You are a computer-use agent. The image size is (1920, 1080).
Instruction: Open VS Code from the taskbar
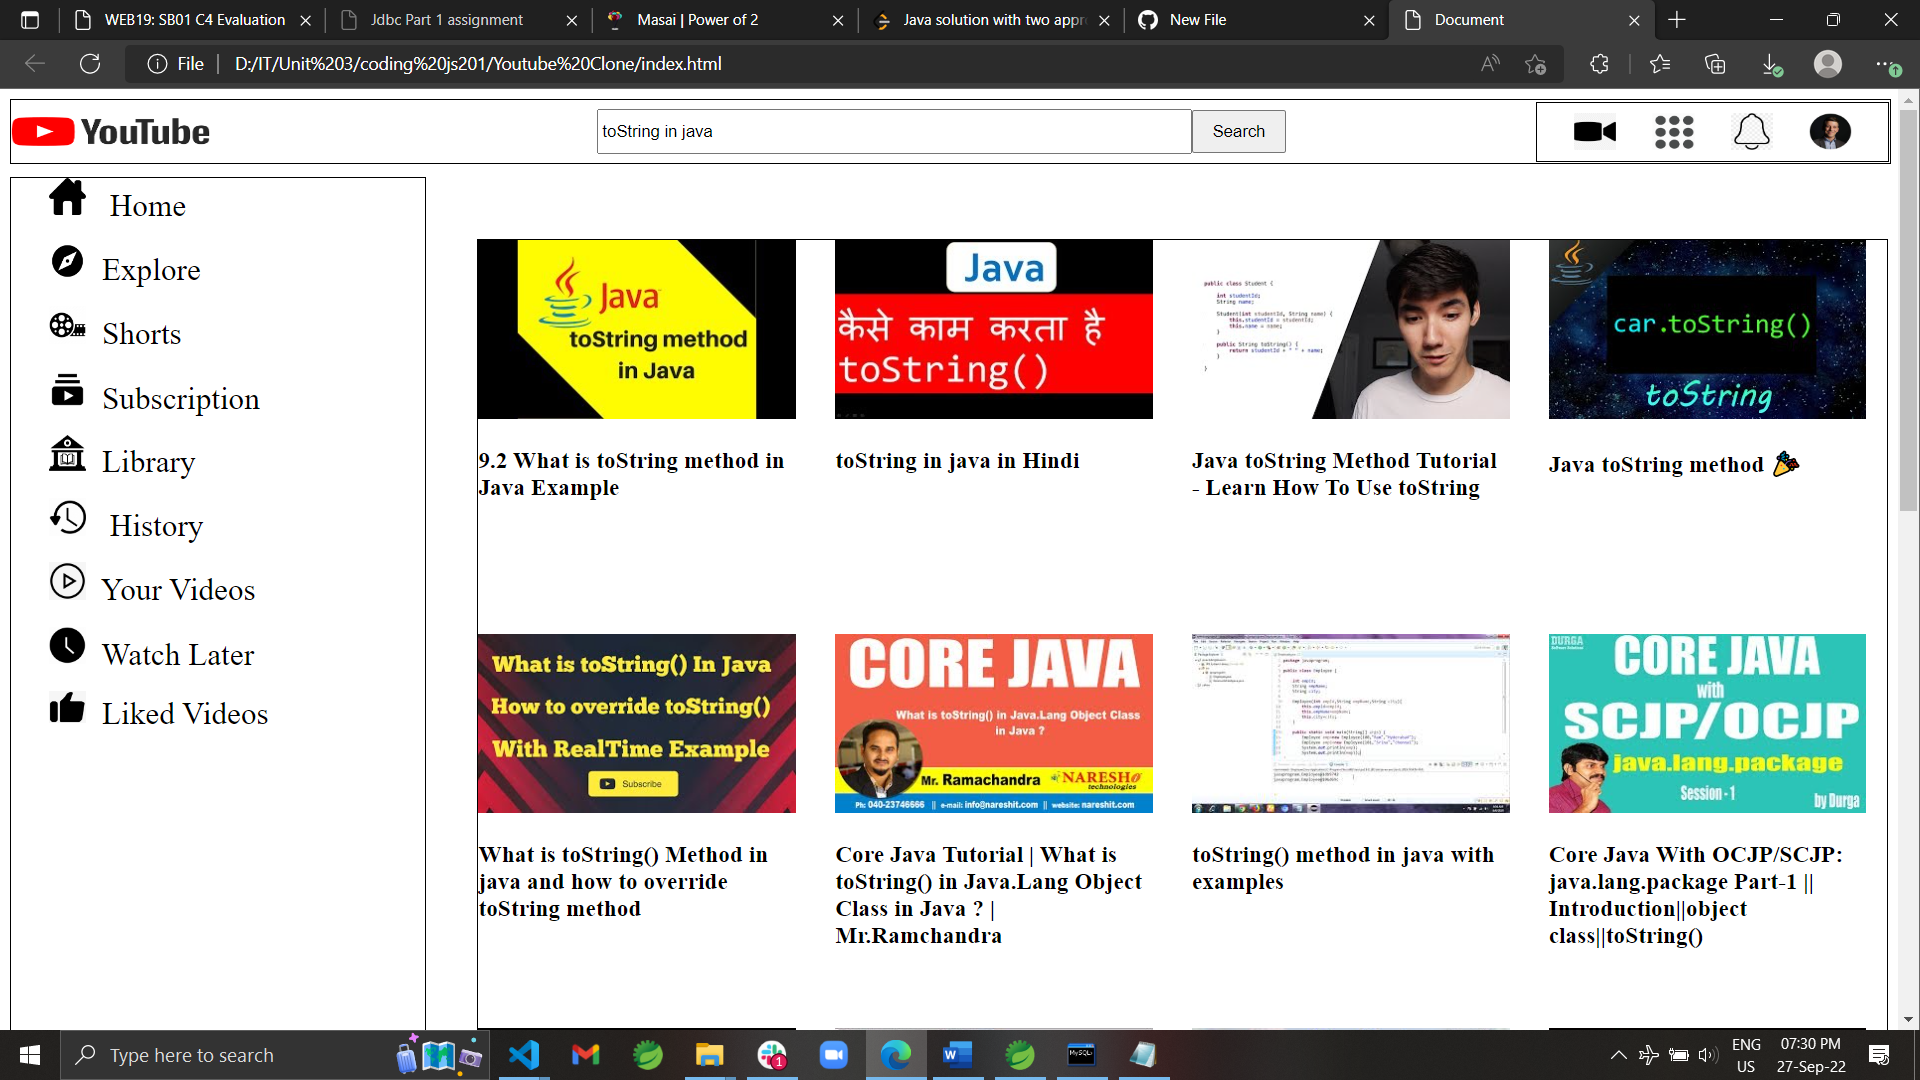pos(524,1054)
